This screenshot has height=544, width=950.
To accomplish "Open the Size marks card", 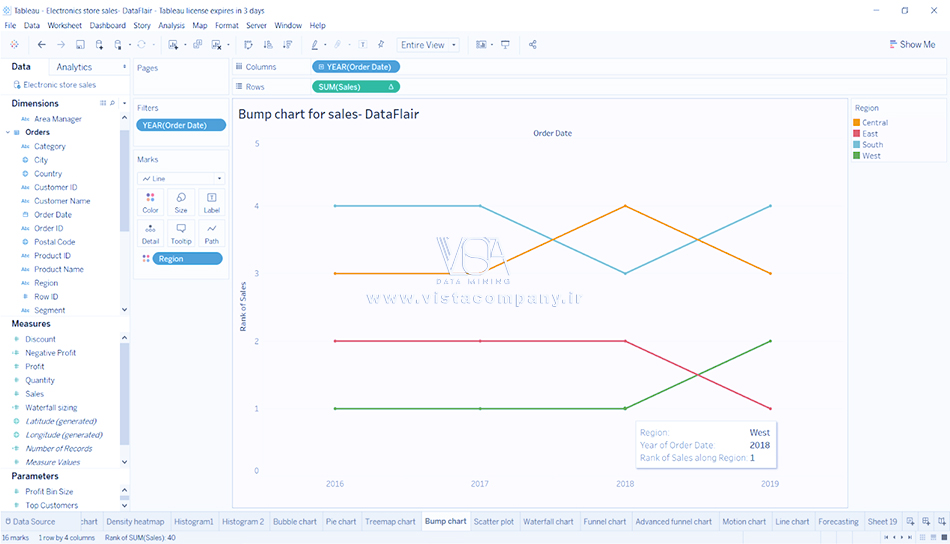I will tap(181, 203).
